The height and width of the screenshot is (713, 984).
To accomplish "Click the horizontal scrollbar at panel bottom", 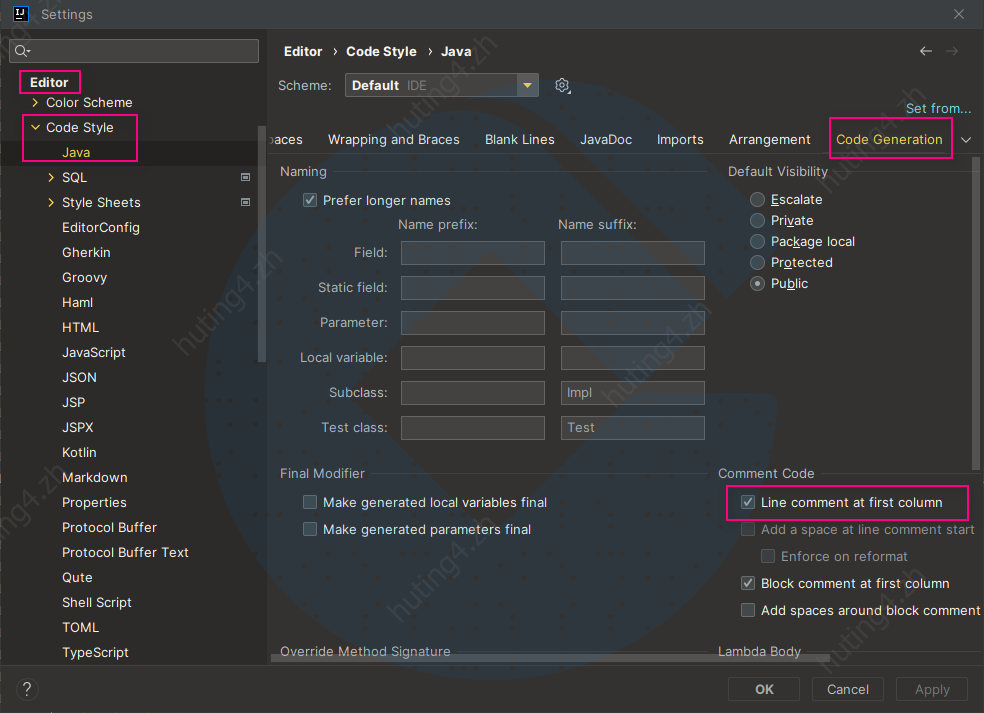I will (550, 658).
